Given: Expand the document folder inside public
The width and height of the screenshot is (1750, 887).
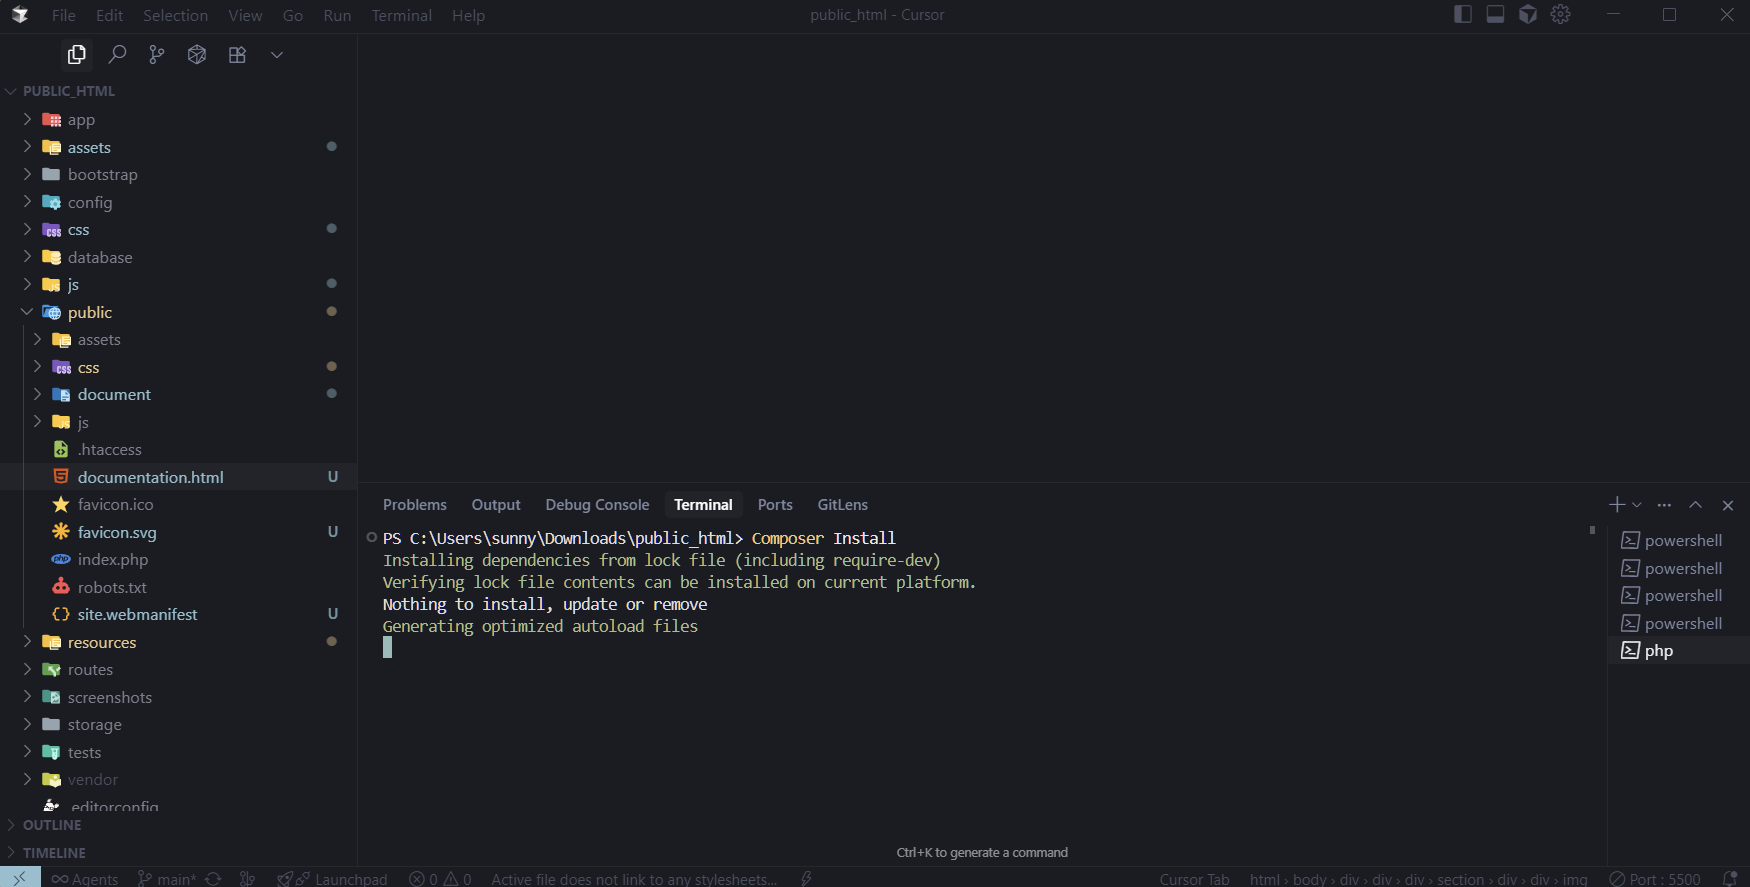Looking at the screenshot, I should point(114,395).
